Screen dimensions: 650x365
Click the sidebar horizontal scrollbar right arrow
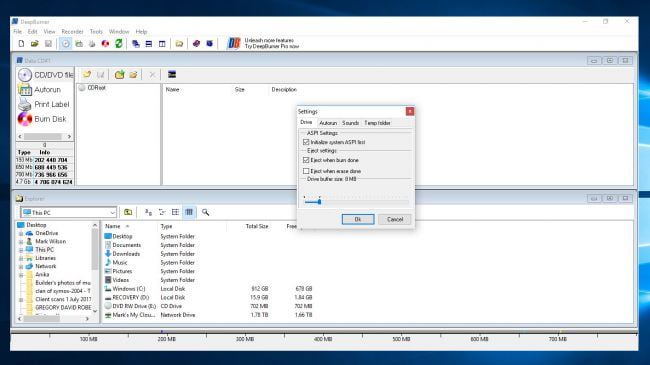click(x=69, y=136)
